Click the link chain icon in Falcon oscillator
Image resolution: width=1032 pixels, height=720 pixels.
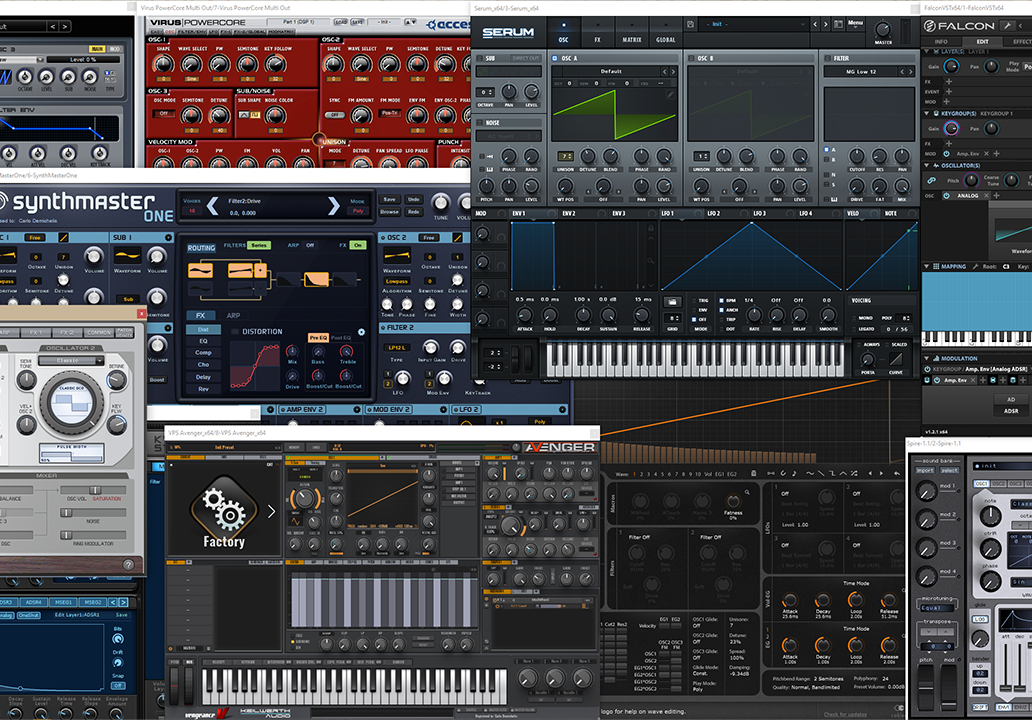pyautogui.click(x=932, y=180)
